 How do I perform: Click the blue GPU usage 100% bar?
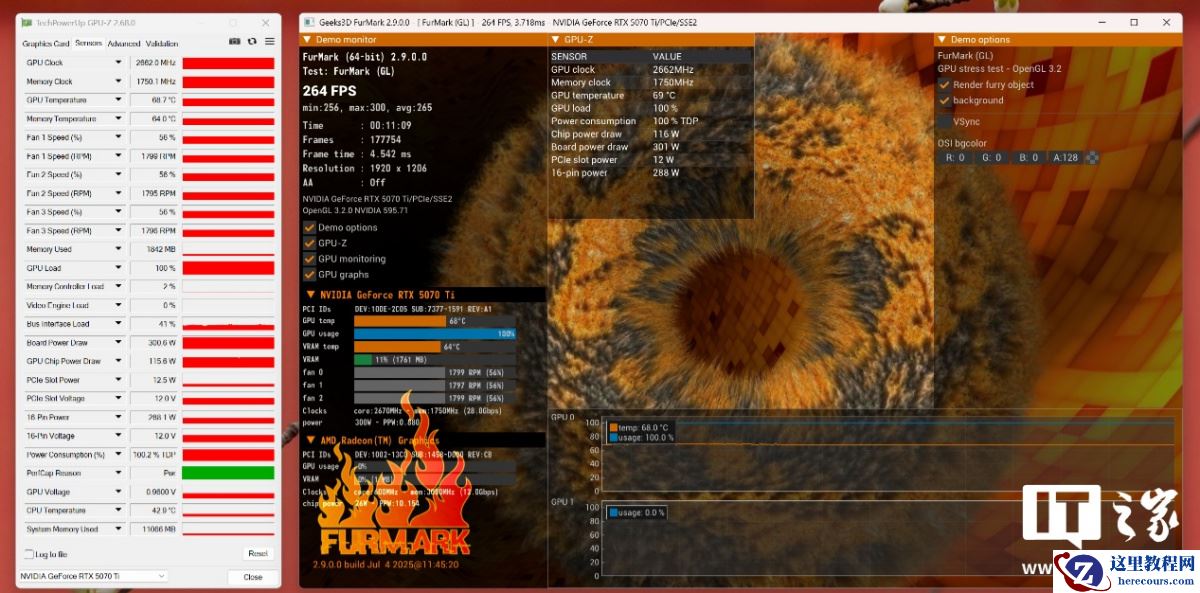(x=435, y=333)
